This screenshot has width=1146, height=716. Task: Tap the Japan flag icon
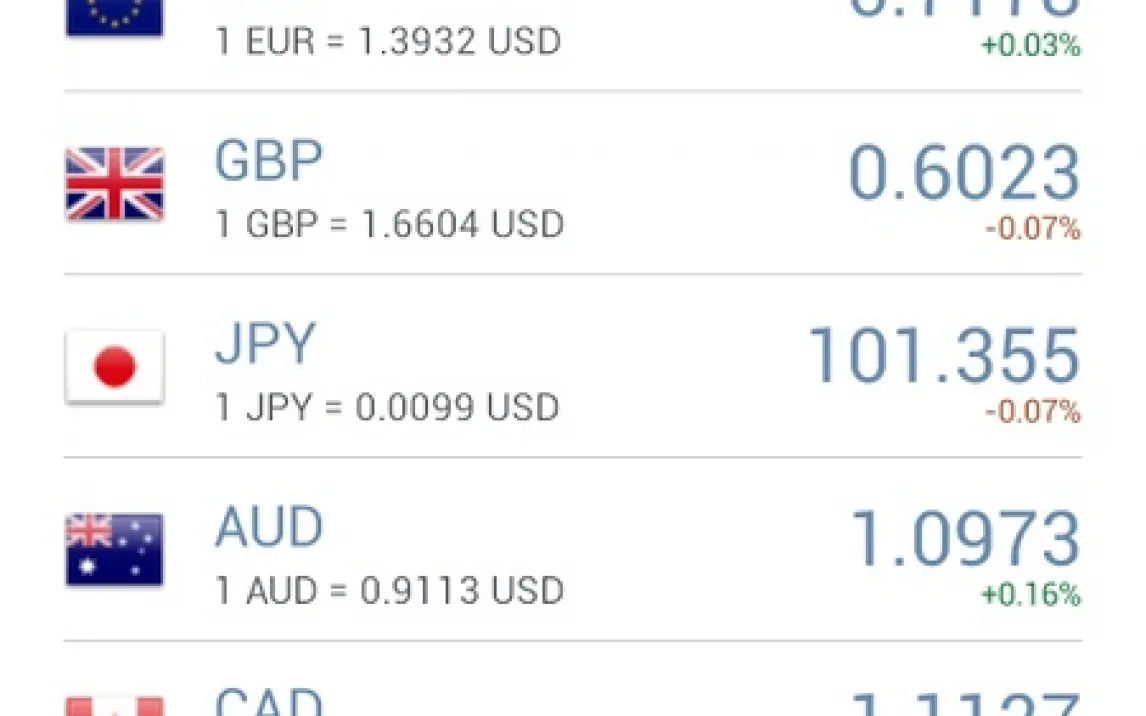pyautogui.click(x=114, y=367)
